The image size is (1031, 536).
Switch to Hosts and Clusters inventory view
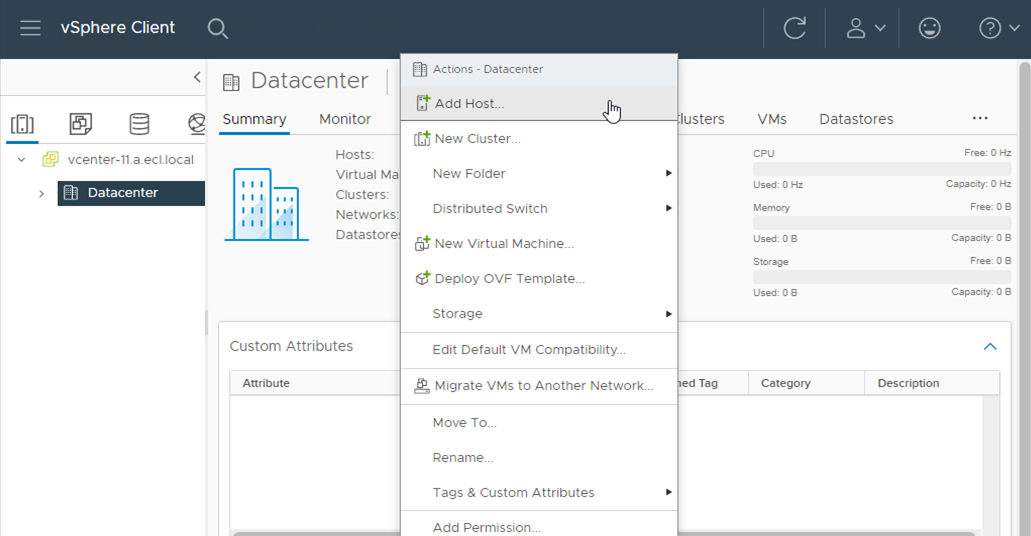22,124
